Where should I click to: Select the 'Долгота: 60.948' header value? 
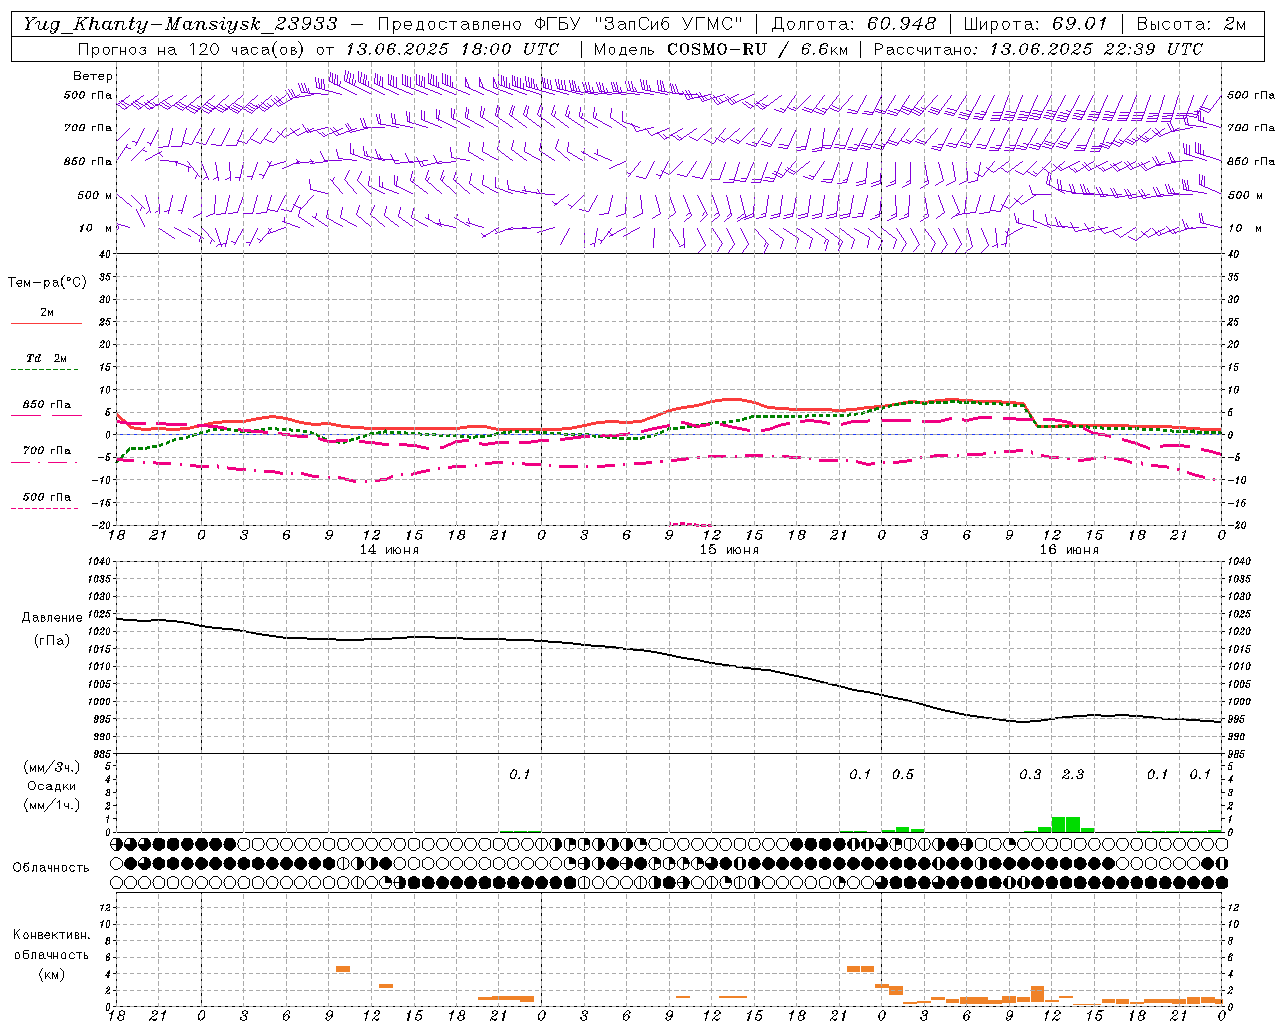[854, 24]
